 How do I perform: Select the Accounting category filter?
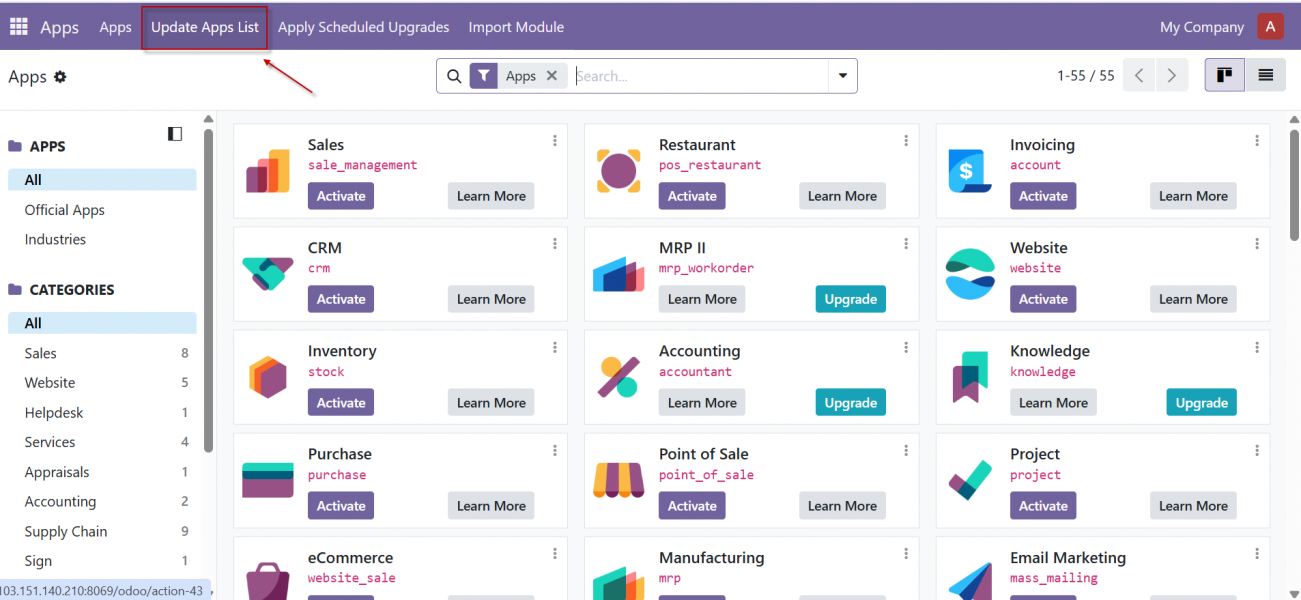pyautogui.click(x=60, y=502)
